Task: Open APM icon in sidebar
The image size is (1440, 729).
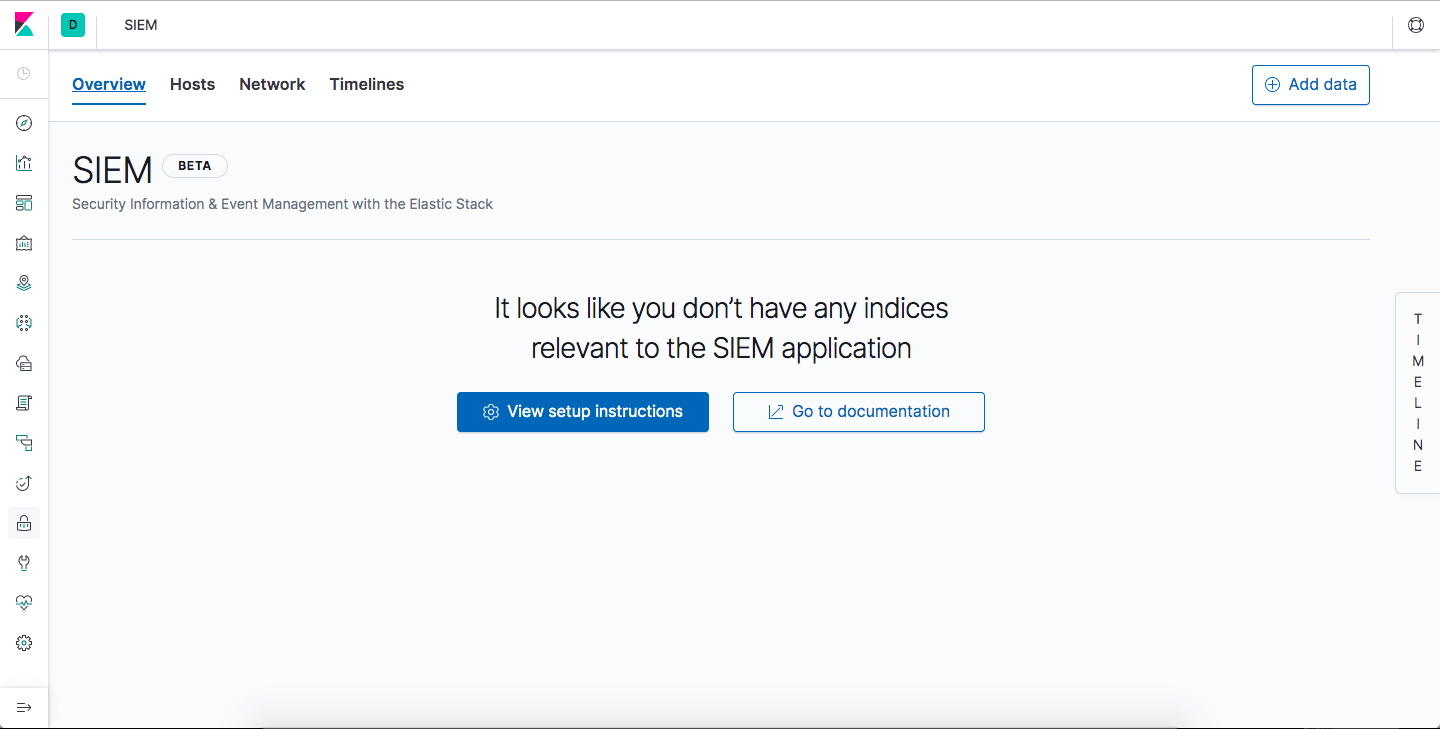Action: pyautogui.click(x=24, y=443)
